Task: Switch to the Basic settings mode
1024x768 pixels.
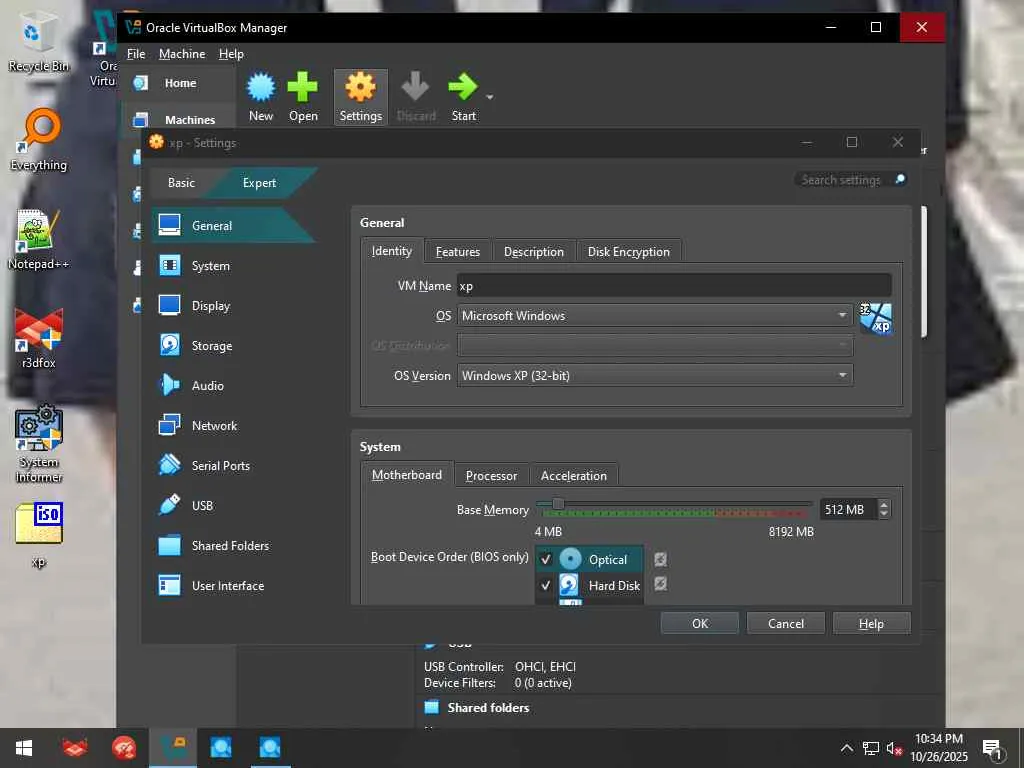Action: coord(181,183)
